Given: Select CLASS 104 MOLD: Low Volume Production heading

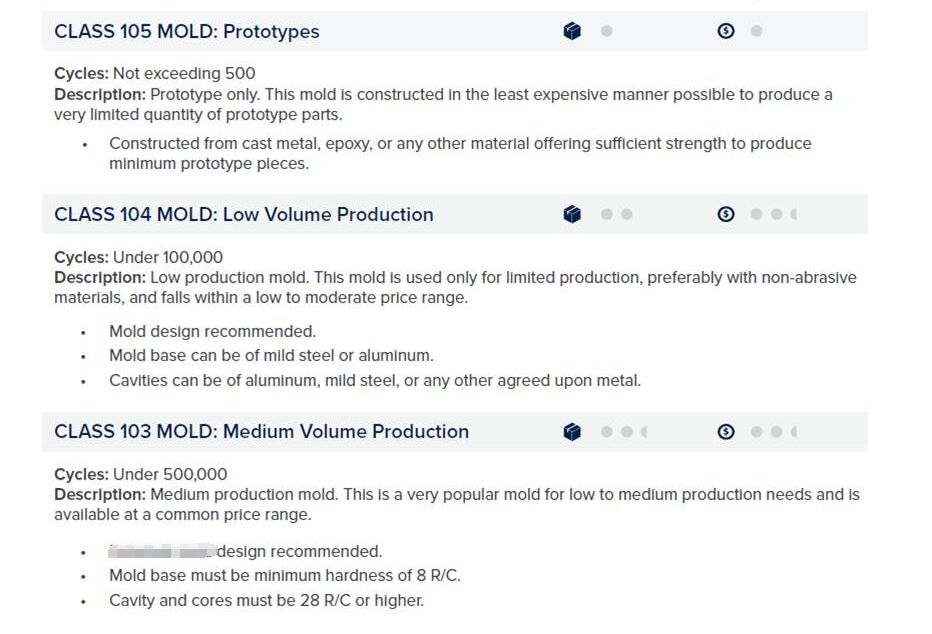Looking at the screenshot, I should coord(244,215).
